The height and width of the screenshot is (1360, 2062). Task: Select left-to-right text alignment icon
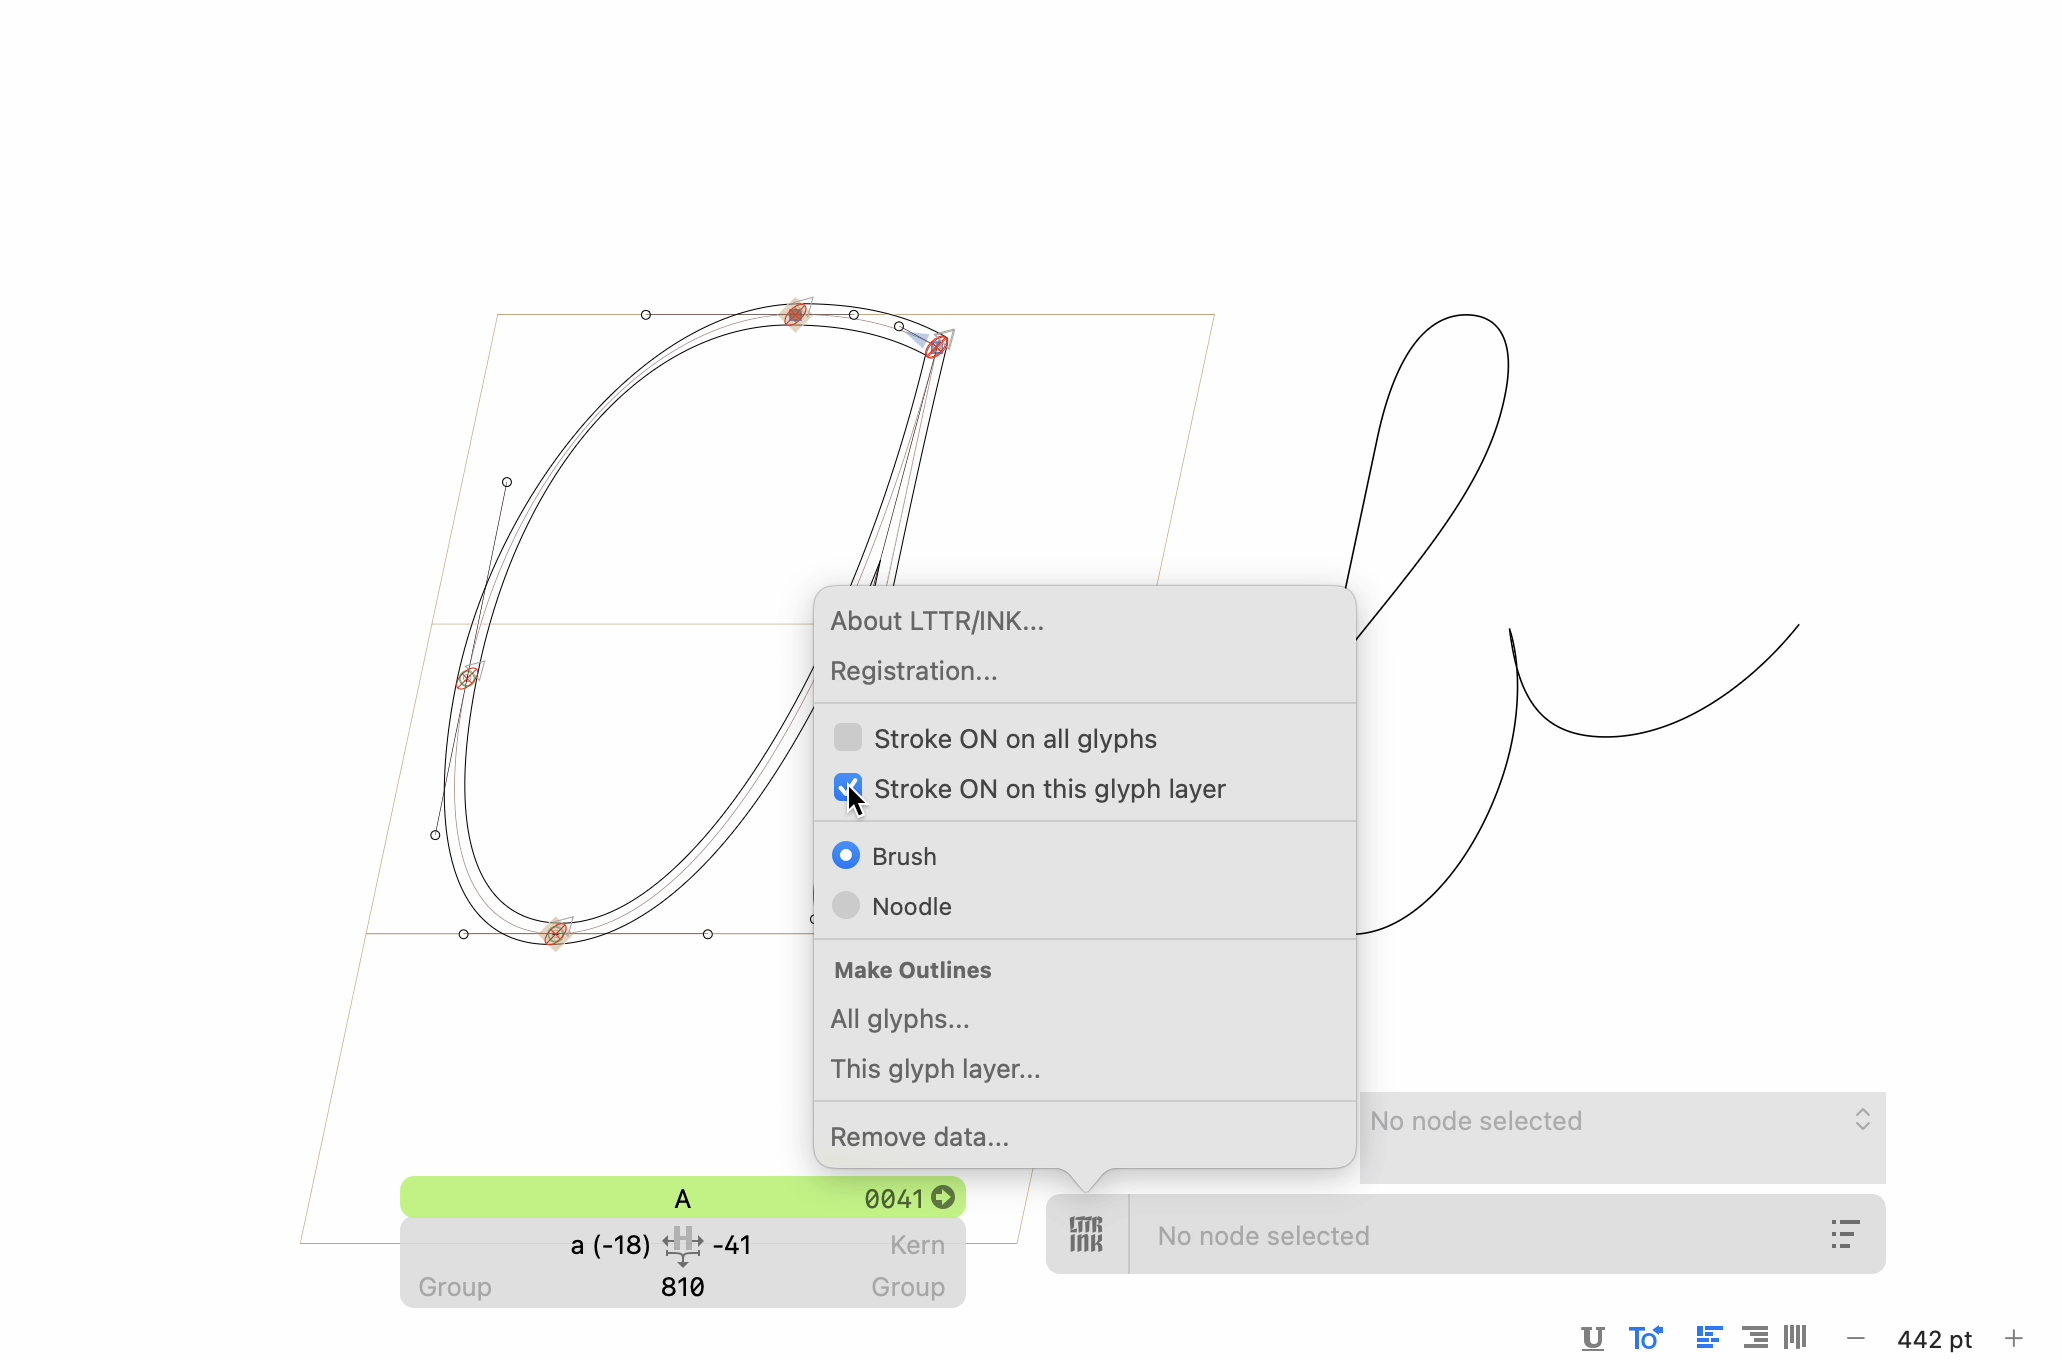click(x=1709, y=1337)
